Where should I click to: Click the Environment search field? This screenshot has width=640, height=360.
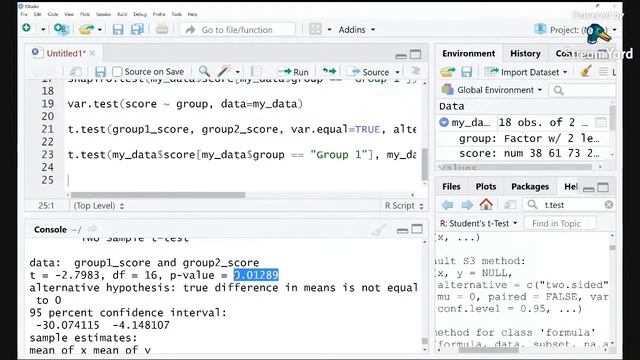[582, 90]
